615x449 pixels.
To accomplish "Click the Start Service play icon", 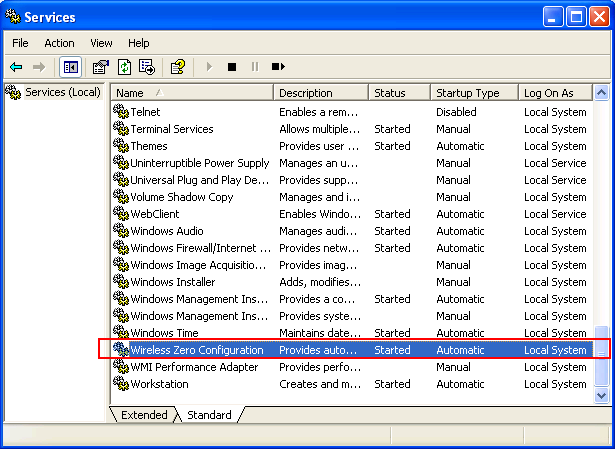I will [209, 67].
